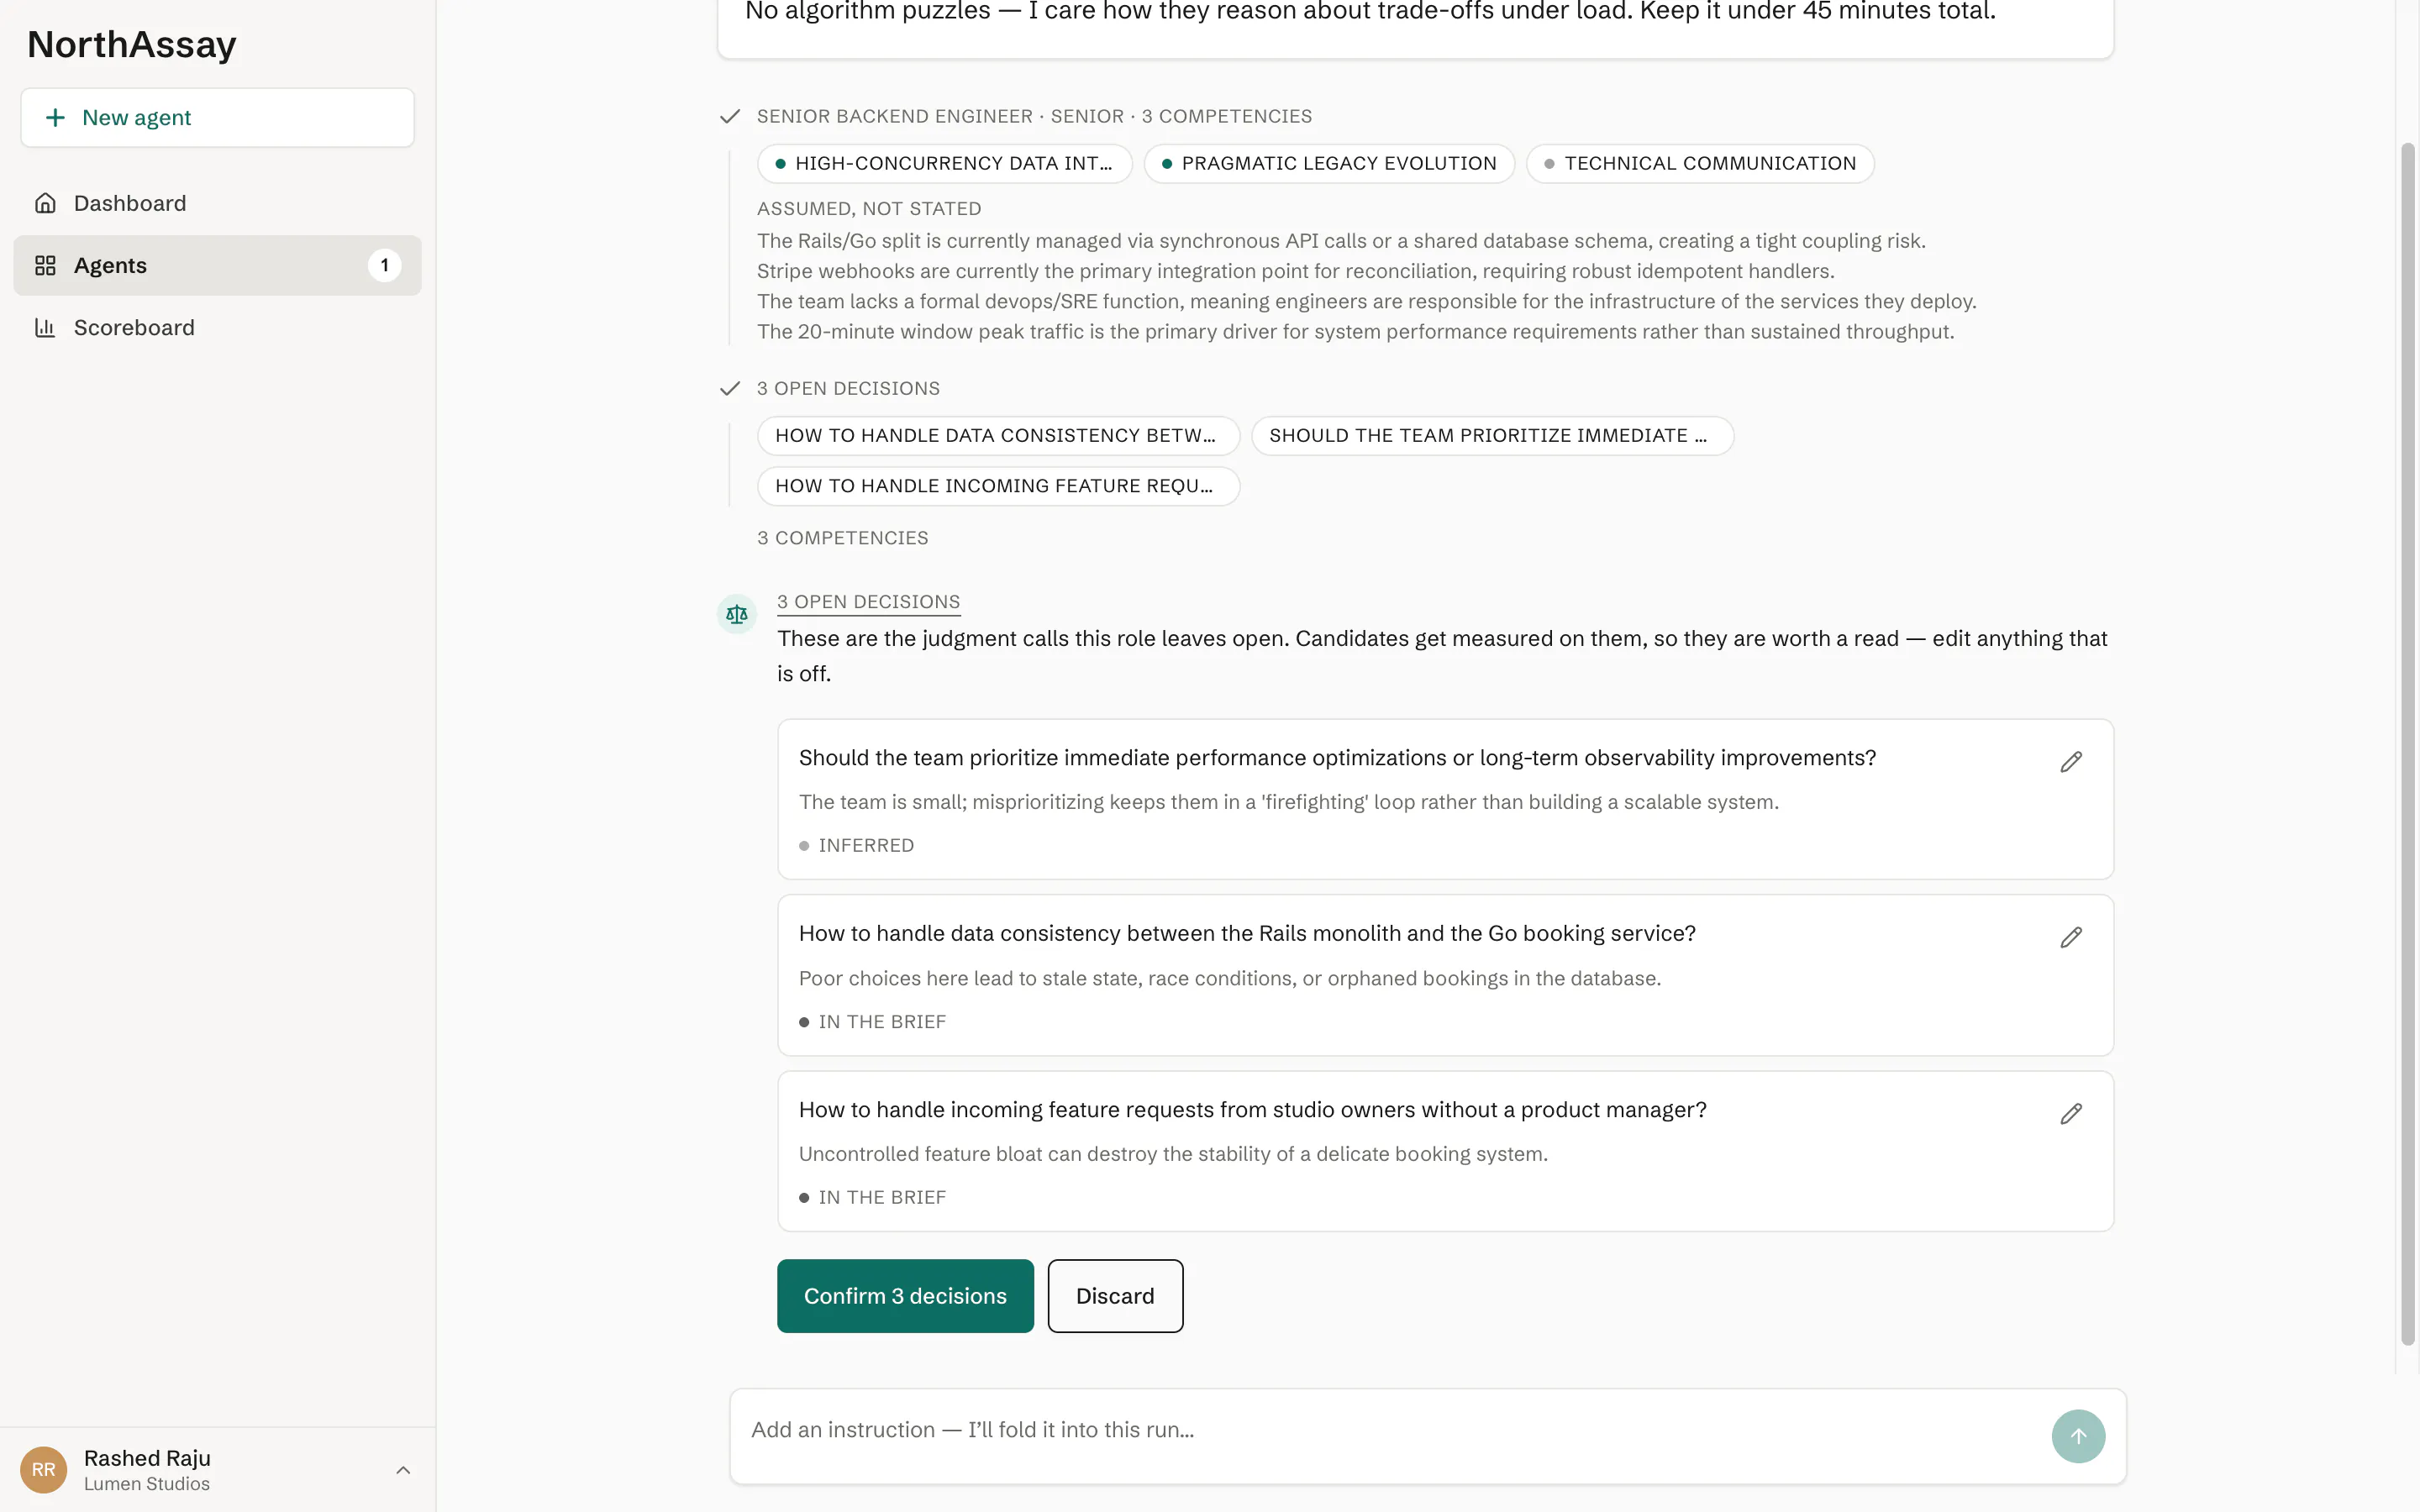Click the balance scale icon beside open decisions
This screenshot has height=1512, width=2420.
pyautogui.click(x=737, y=614)
